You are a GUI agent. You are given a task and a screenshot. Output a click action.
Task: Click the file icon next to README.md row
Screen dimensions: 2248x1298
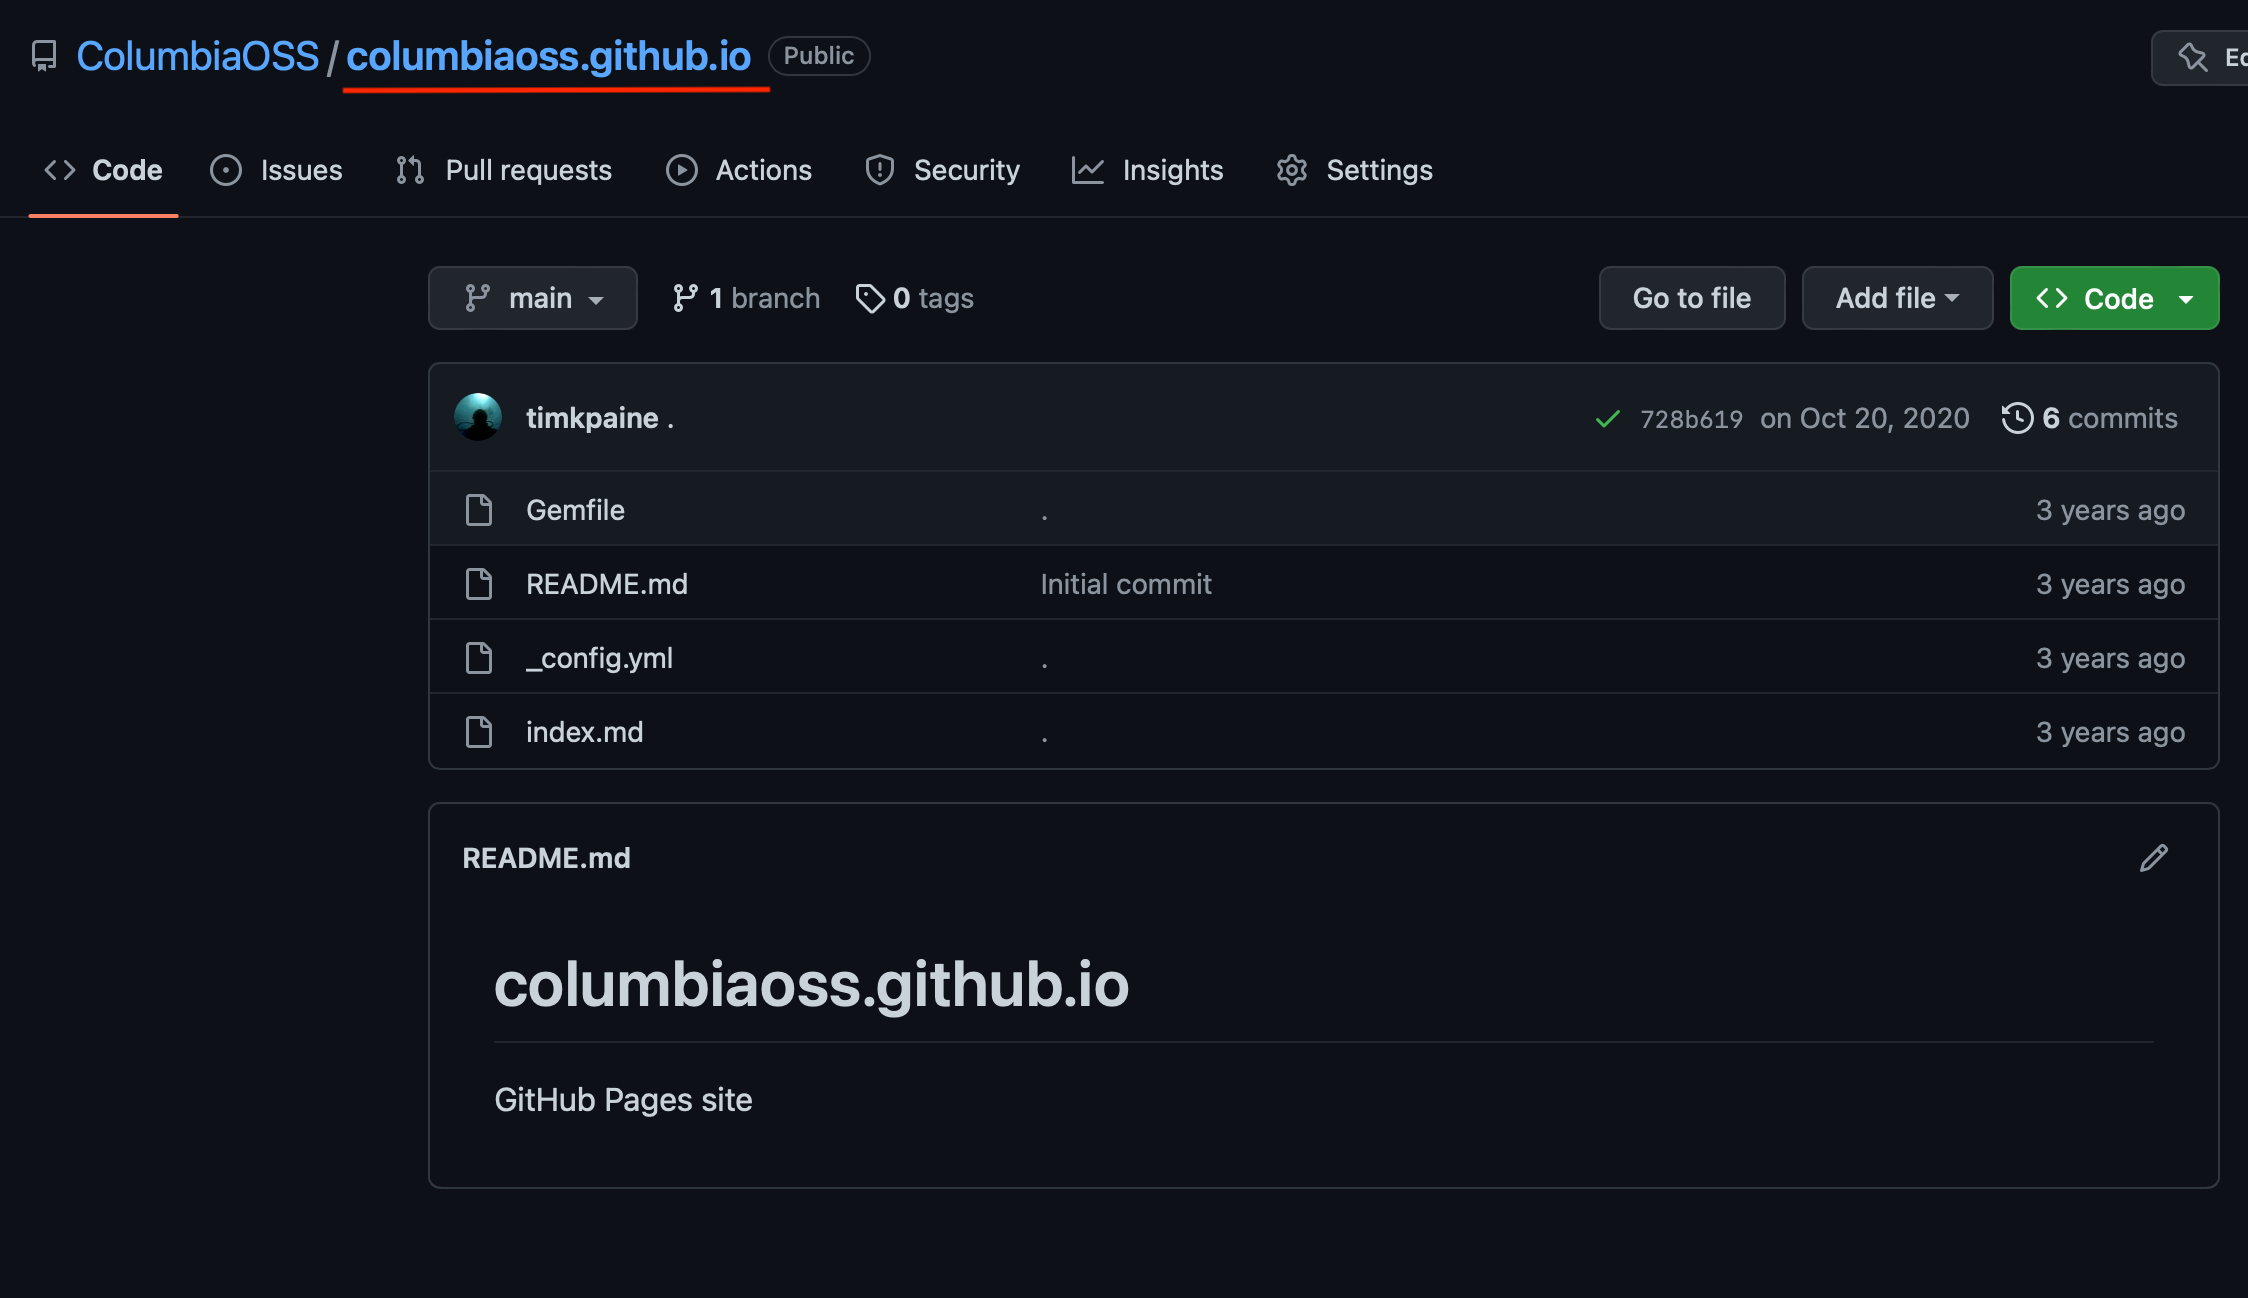479,584
